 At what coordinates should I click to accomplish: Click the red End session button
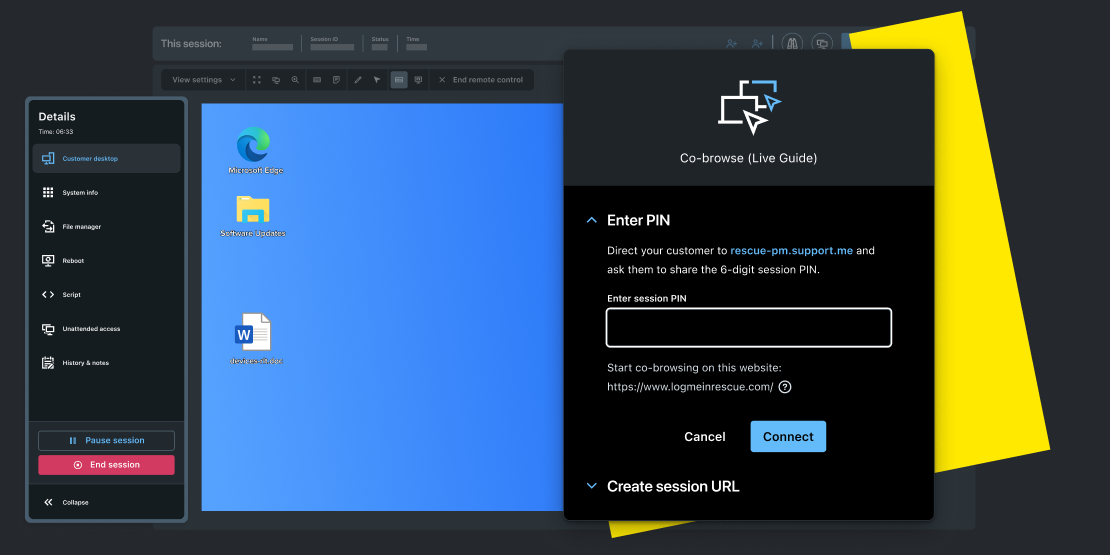pyautogui.click(x=106, y=465)
